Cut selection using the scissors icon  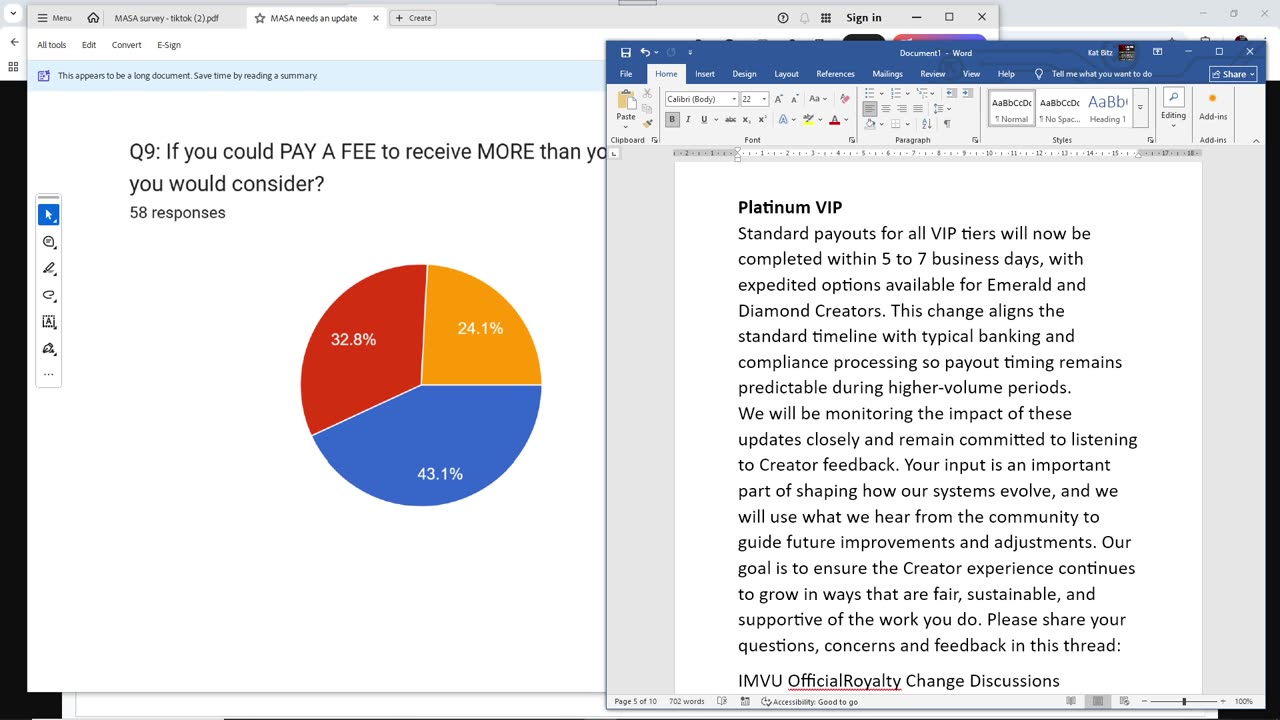(x=647, y=93)
